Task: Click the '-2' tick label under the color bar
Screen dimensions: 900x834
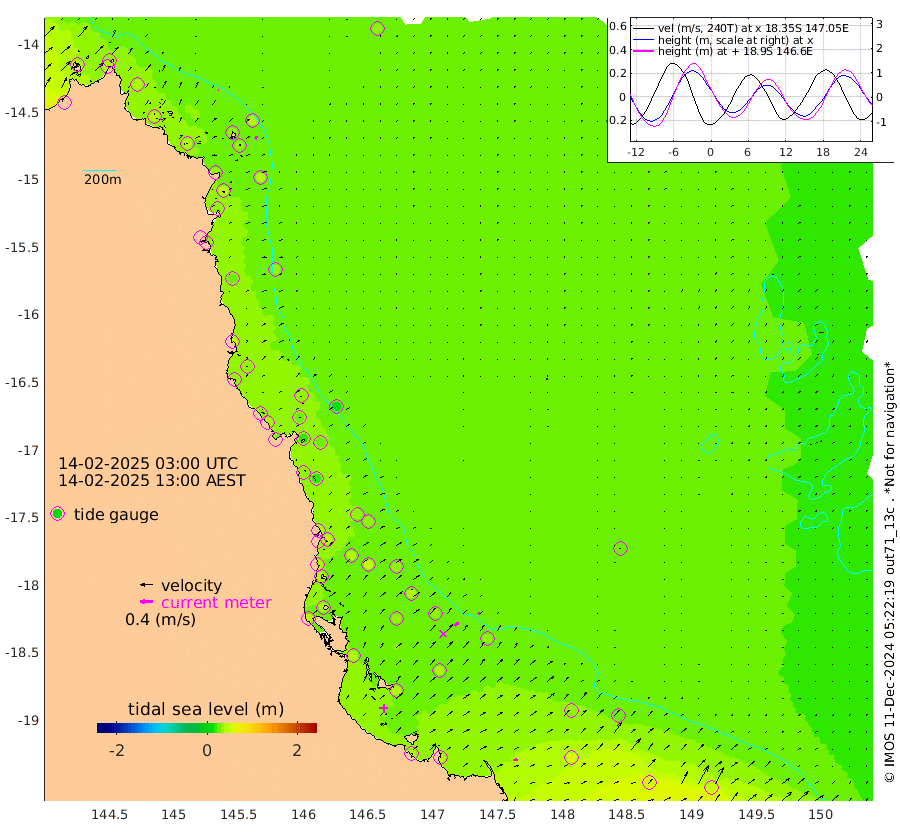Action: 117,750
